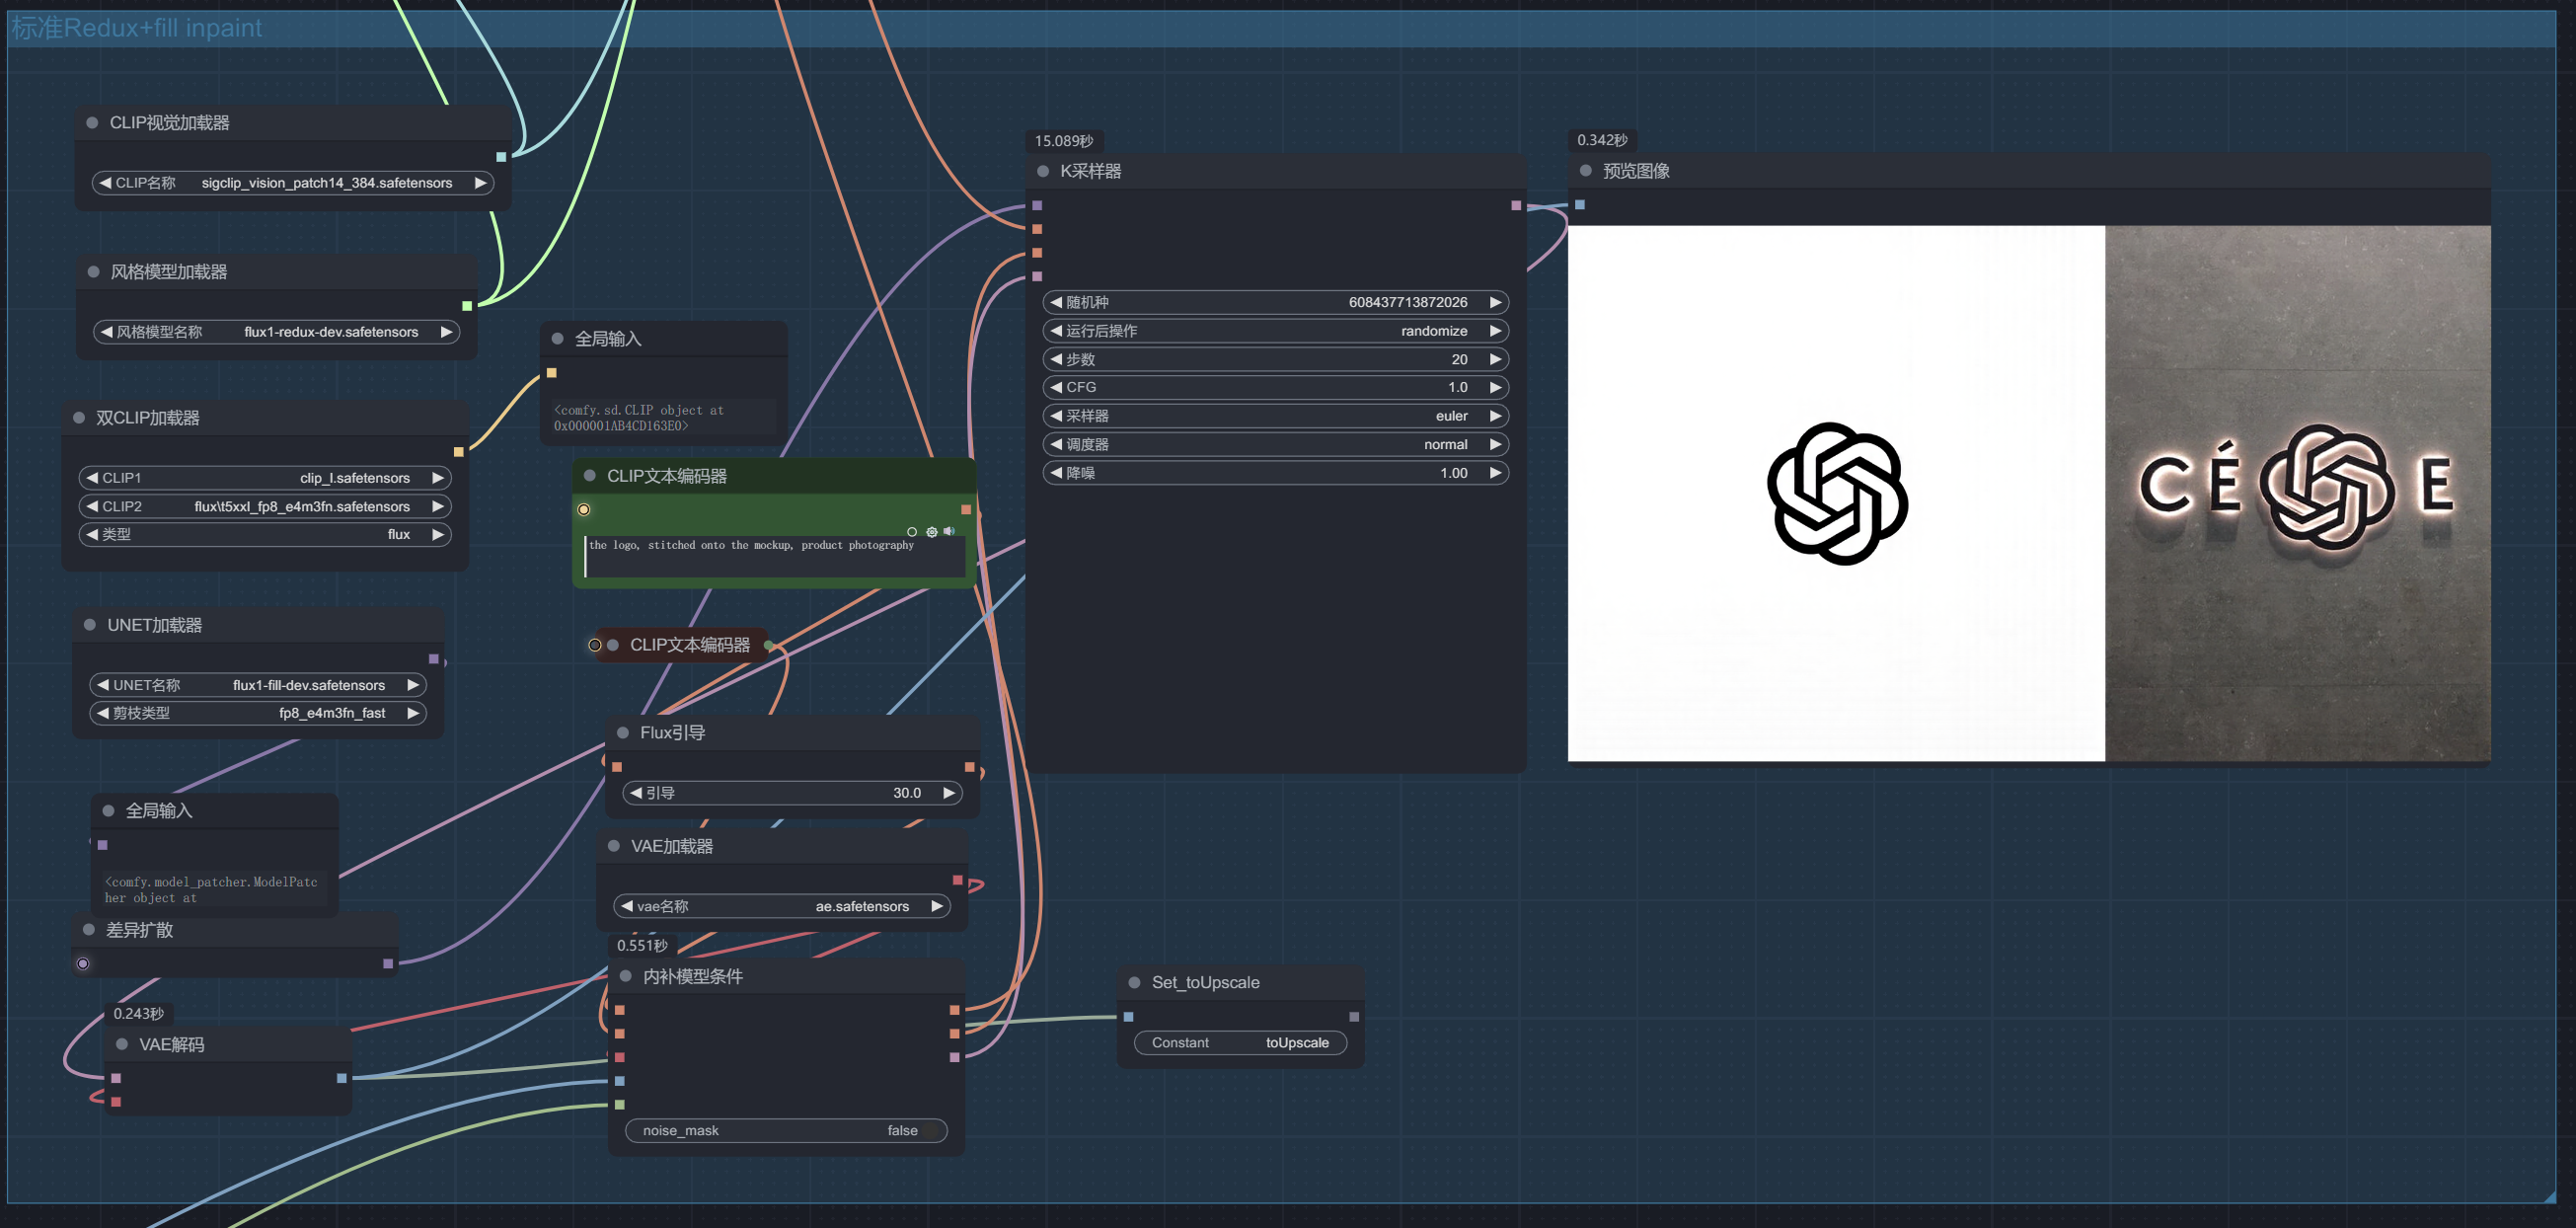Viewport: 2576px width, 1228px height.
Task: Collapse the K采样器 node via its title dot
Action: (x=1043, y=171)
